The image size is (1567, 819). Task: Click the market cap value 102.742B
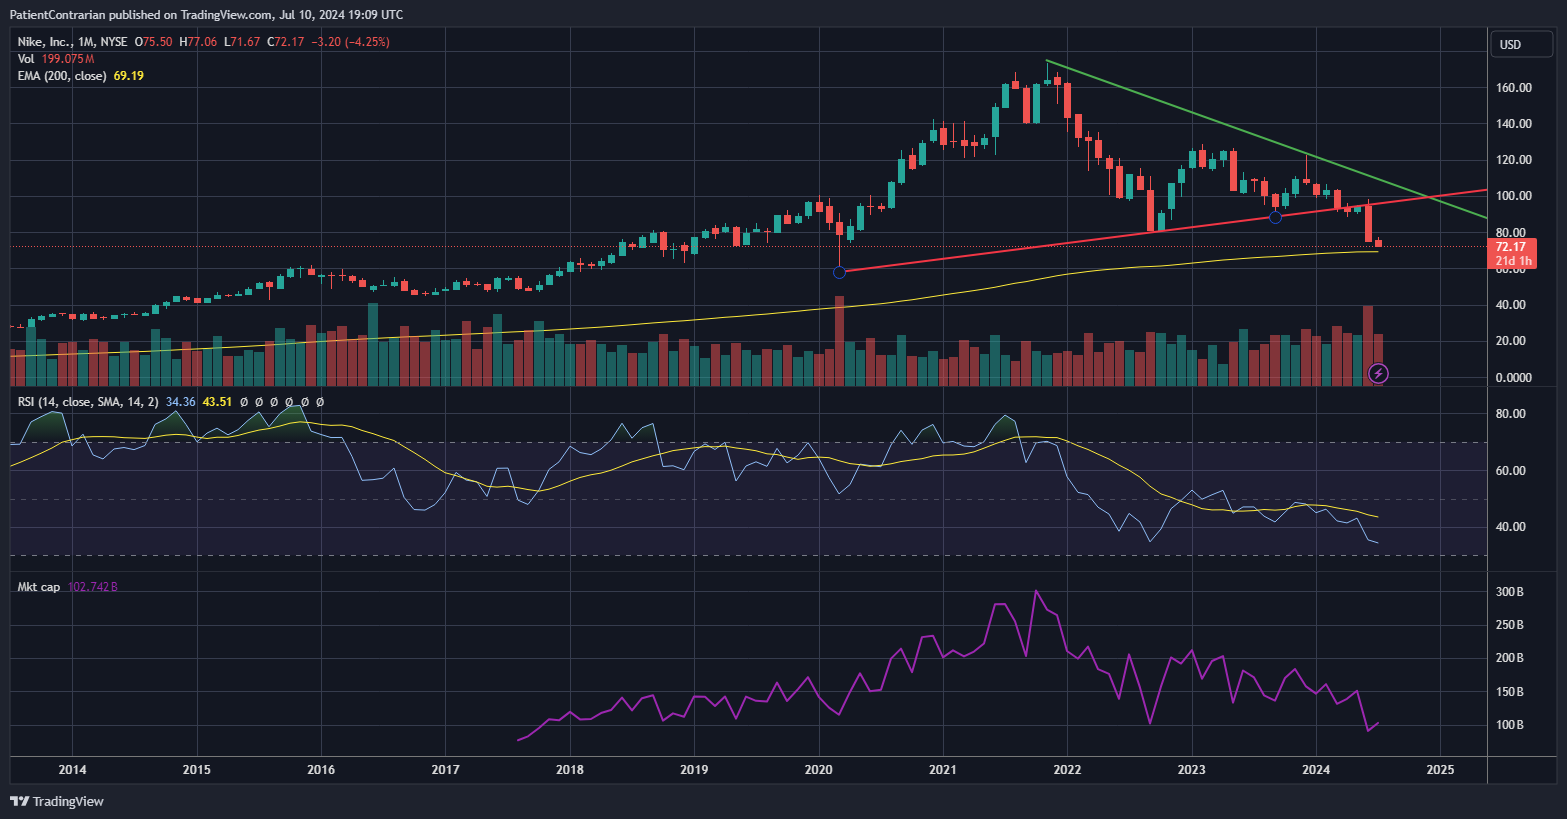coord(93,587)
